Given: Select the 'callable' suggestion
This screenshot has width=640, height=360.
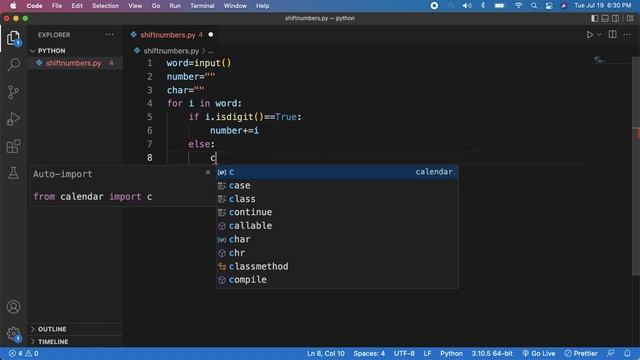Looking at the screenshot, I should point(337,226).
